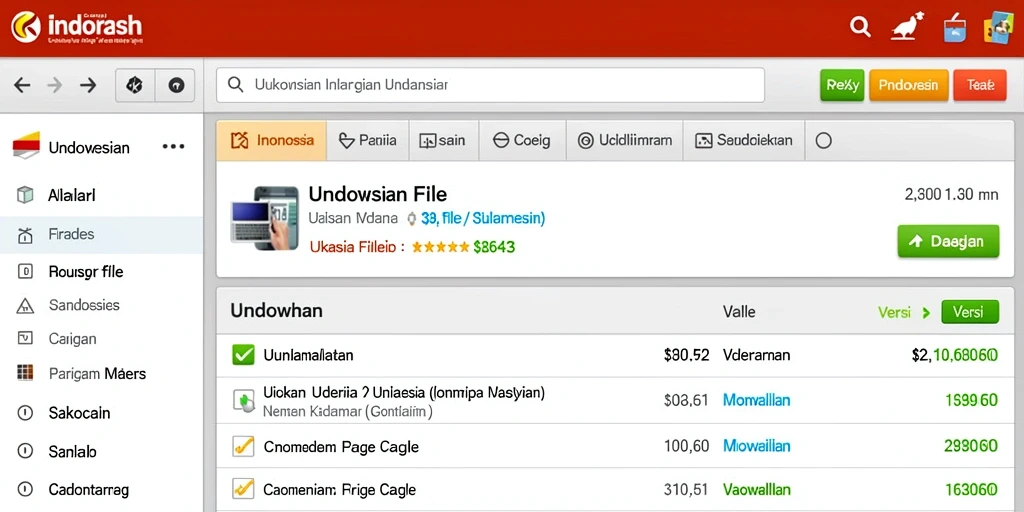This screenshot has height=512, width=1024.
Task: Open the user avatar picture in header
Action: coord(997,28)
